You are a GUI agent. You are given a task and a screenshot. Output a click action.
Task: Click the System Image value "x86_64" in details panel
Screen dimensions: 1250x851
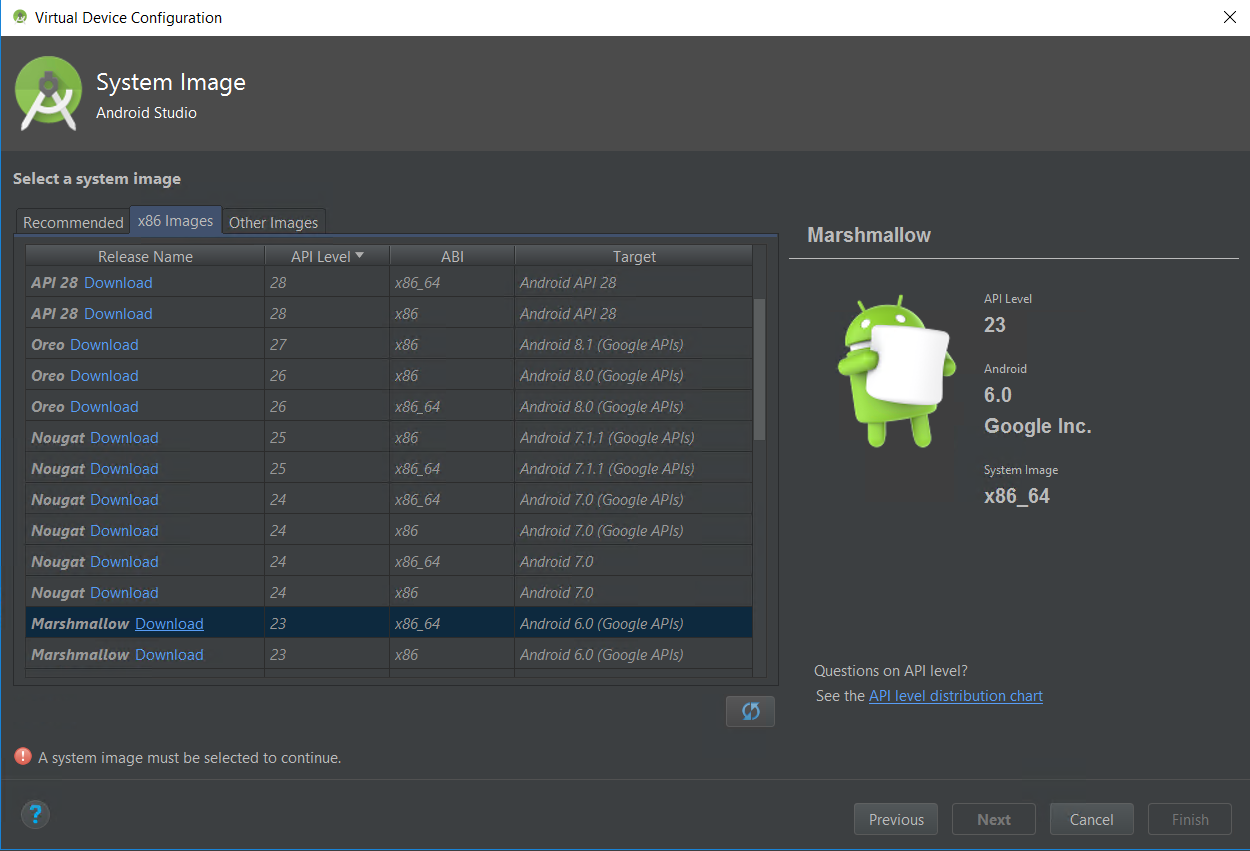(x=1017, y=496)
